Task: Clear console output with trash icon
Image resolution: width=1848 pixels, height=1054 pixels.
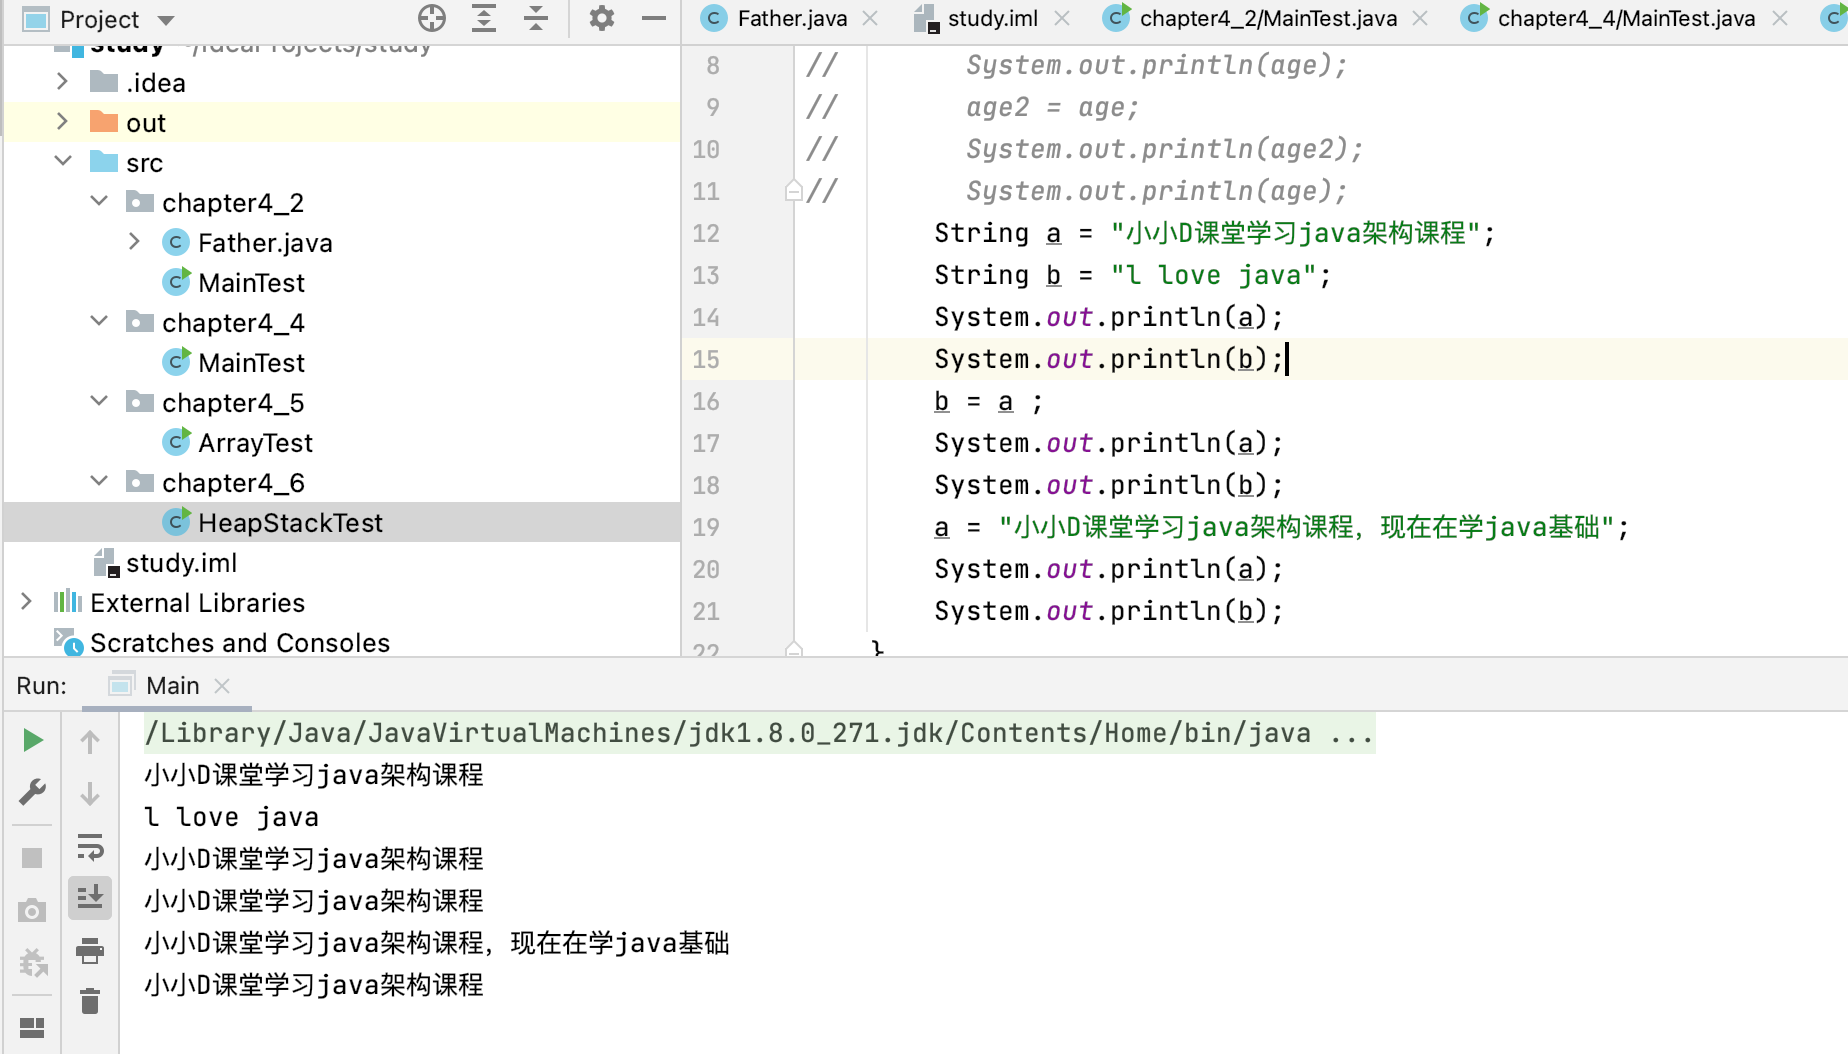Action: click(90, 1001)
